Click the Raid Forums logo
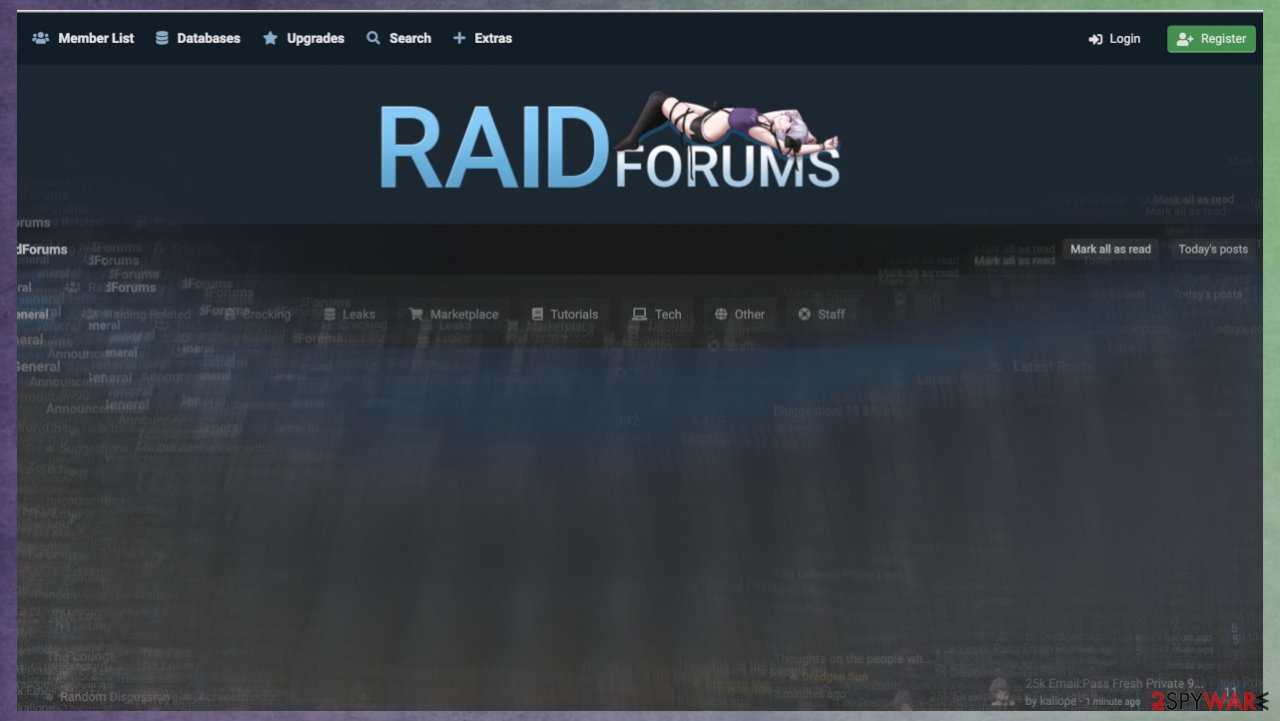1280x721 pixels. point(610,142)
